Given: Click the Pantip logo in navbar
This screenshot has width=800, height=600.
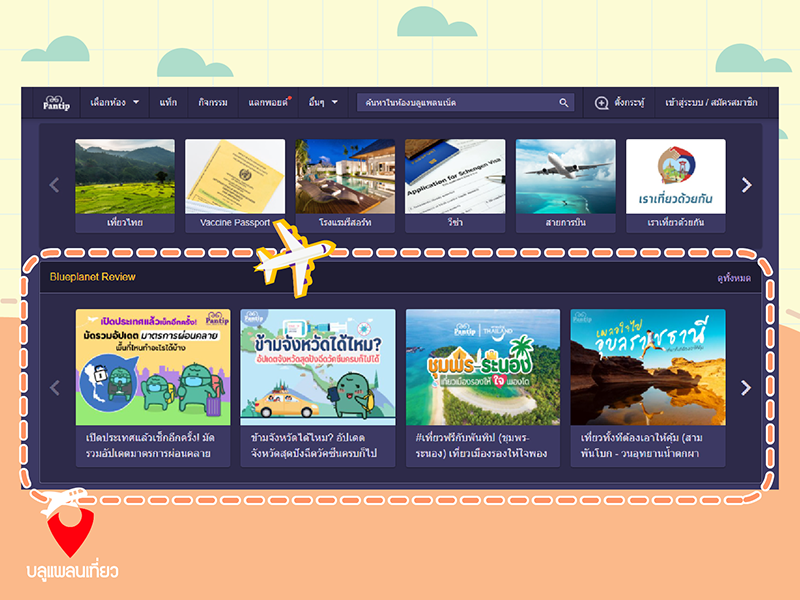Looking at the screenshot, I should [x=56, y=103].
